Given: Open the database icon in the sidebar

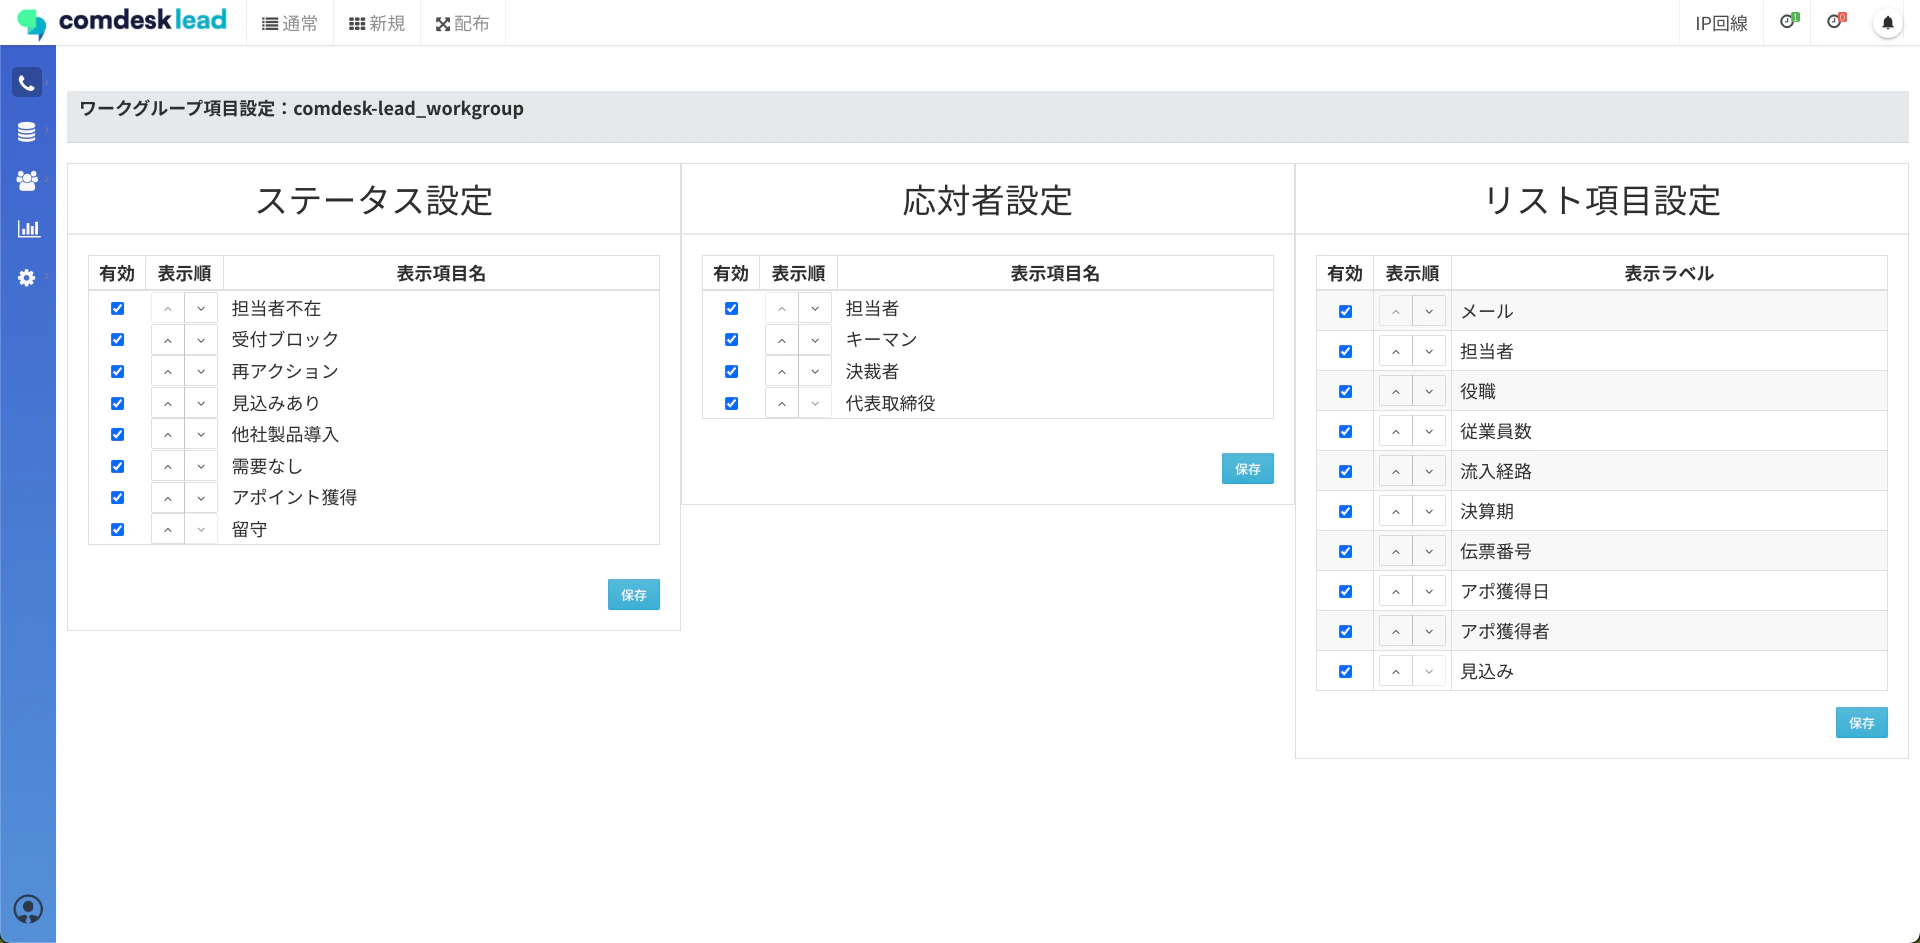Looking at the screenshot, I should pos(27,131).
